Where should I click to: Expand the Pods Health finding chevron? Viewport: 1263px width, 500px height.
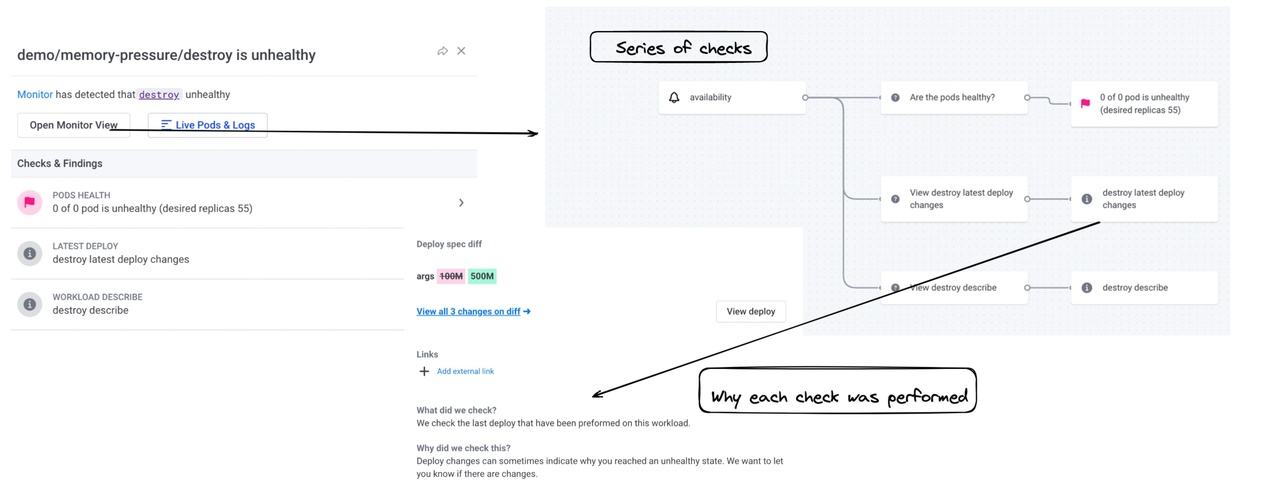tap(461, 203)
